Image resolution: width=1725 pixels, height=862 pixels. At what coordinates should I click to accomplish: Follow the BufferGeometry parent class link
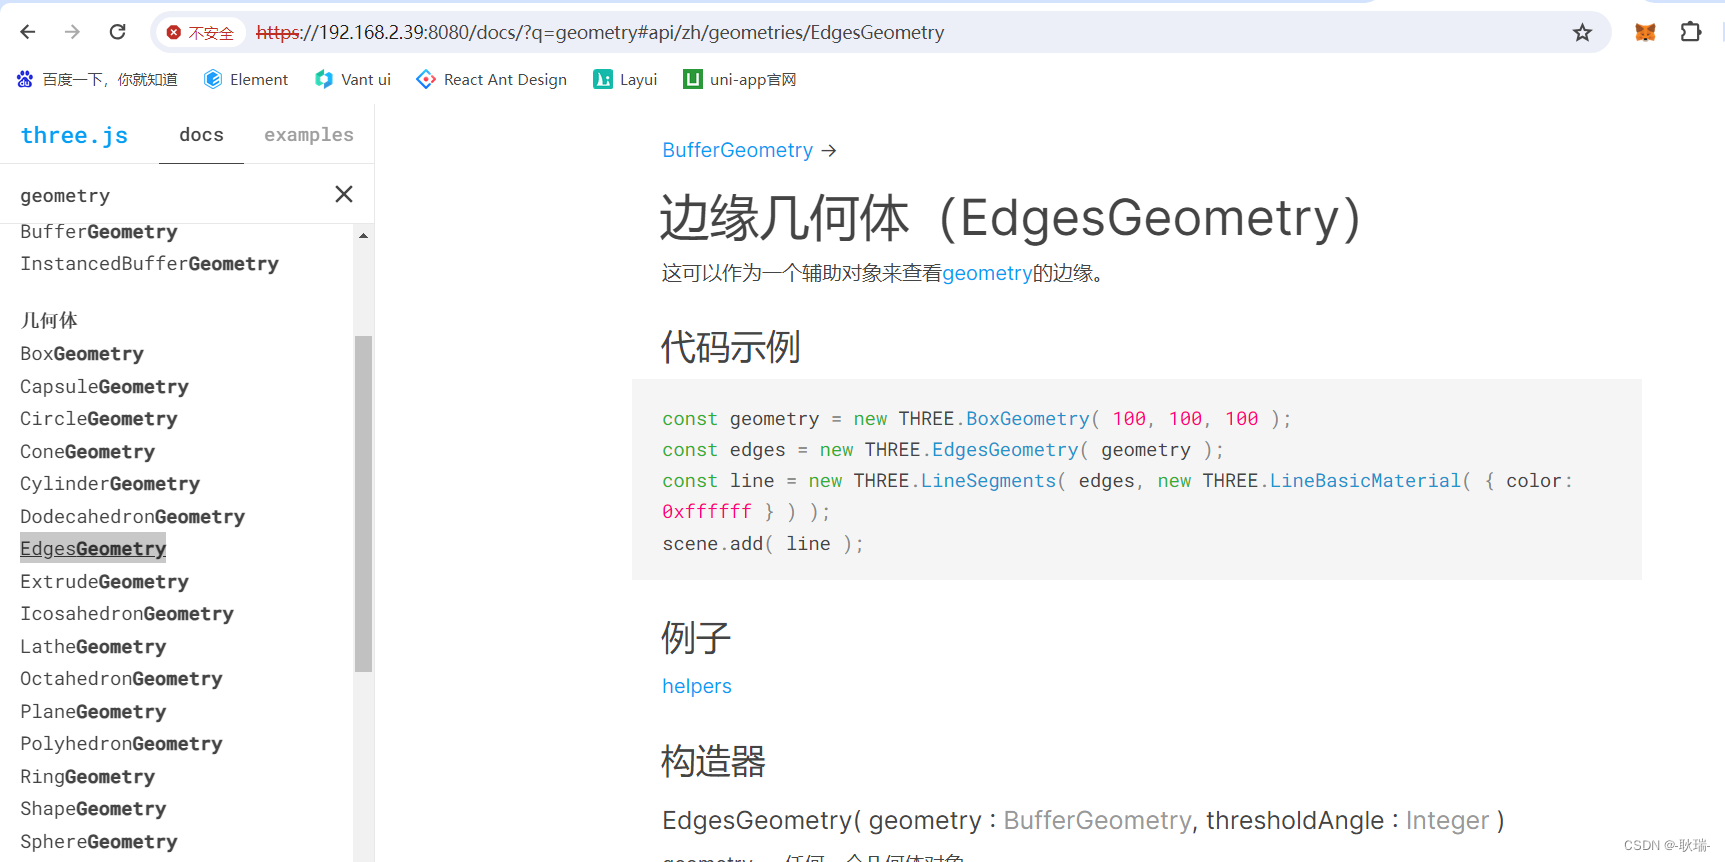(737, 150)
